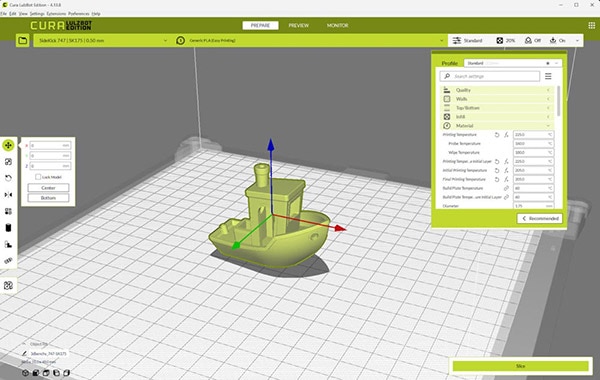The width and height of the screenshot is (600, 380).
Task: Open the View menu
Action: (23, 14)
